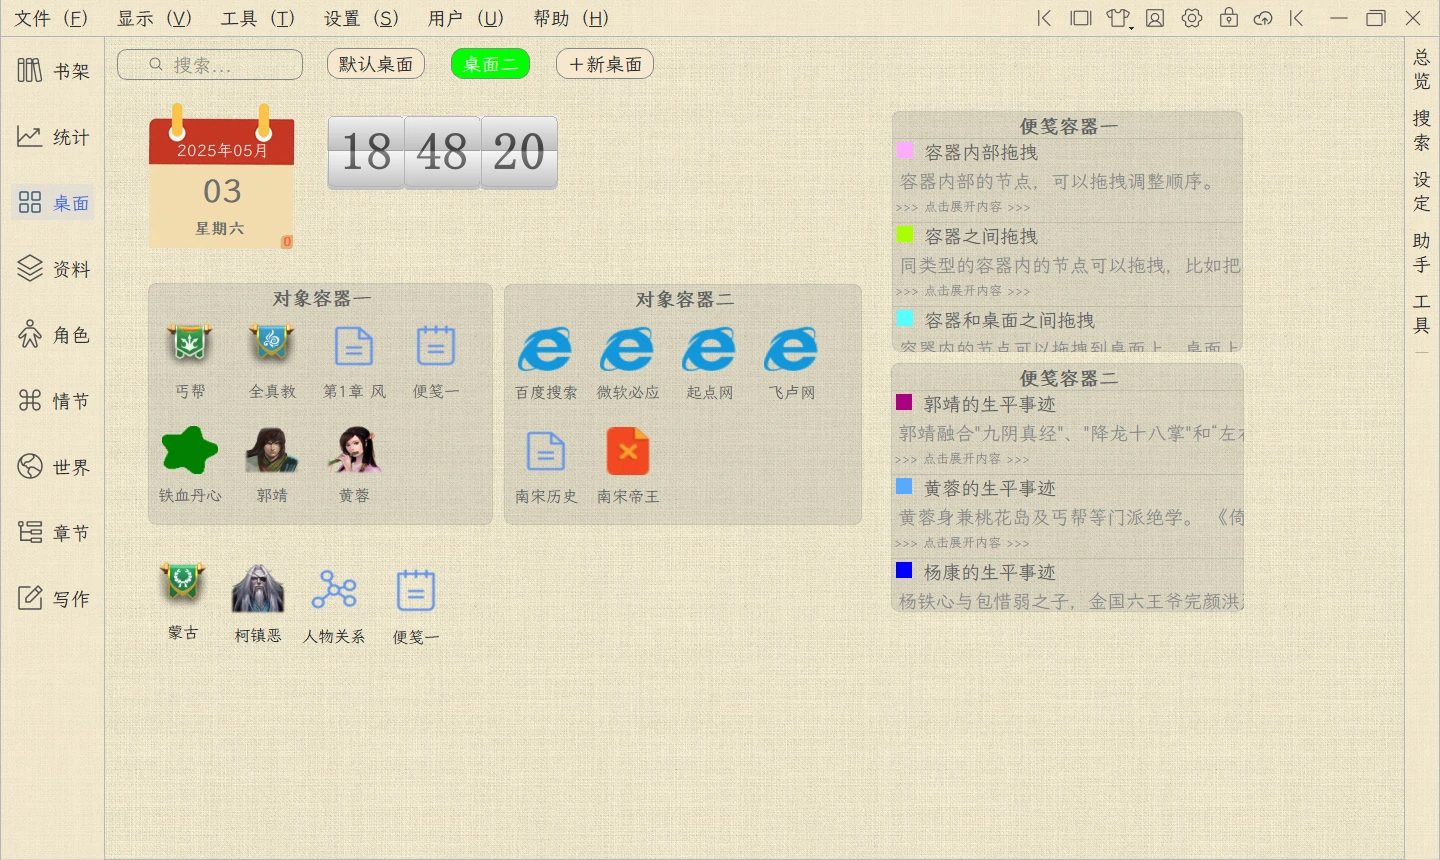Expand 容器内部拖拽 note content

point(962,207)
